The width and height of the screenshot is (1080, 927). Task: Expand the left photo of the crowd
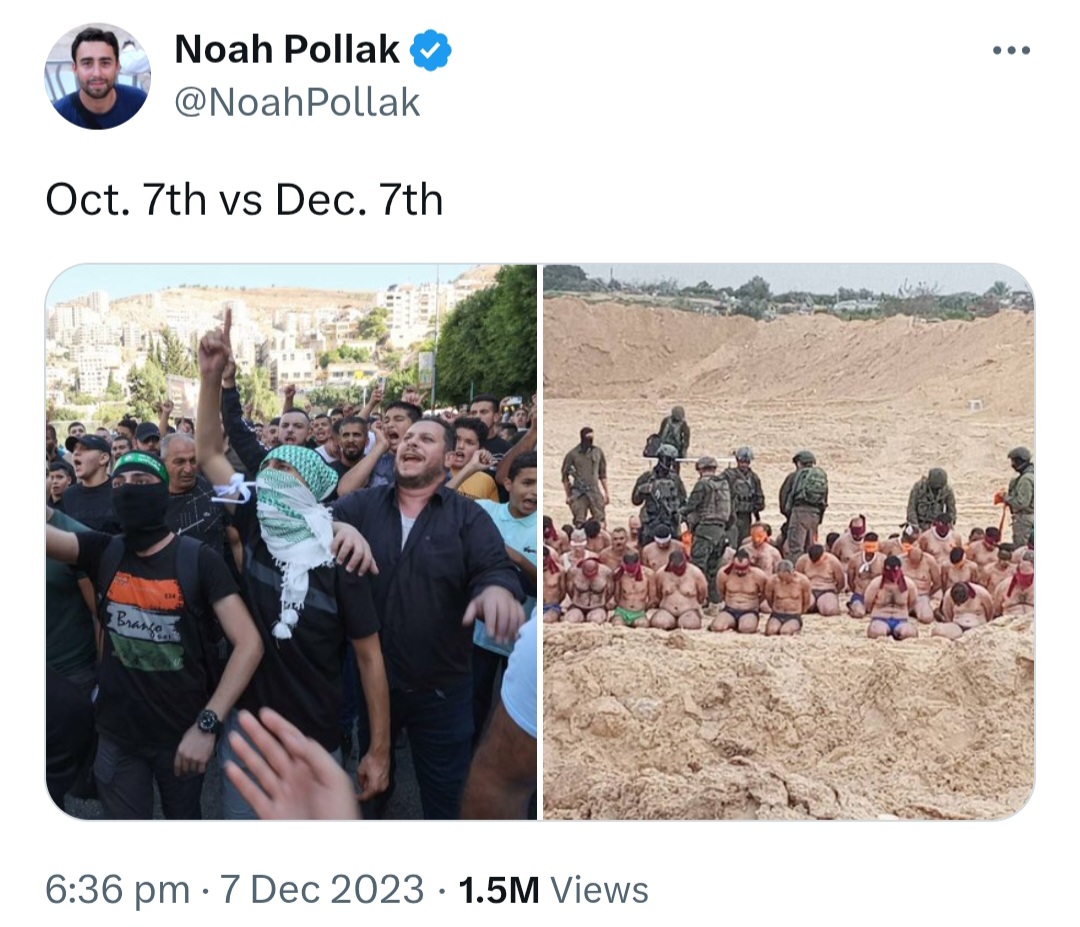click(x=291, y=542)
